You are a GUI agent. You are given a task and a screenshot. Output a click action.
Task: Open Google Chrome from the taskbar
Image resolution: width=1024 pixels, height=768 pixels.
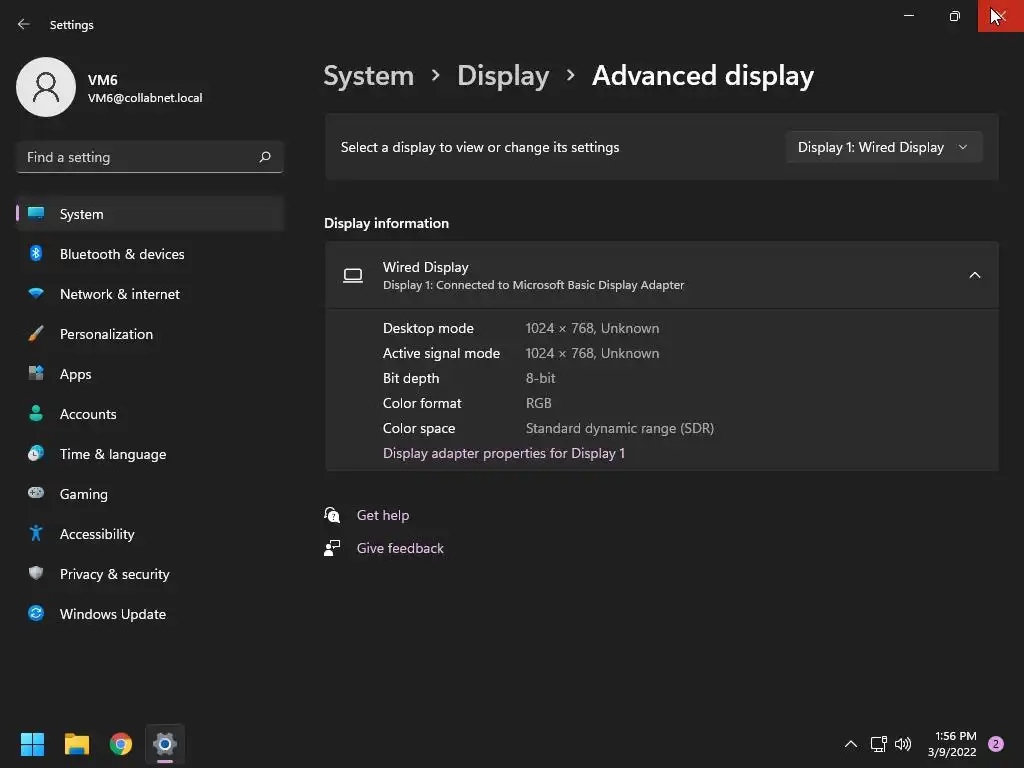[x=121, y=744]
